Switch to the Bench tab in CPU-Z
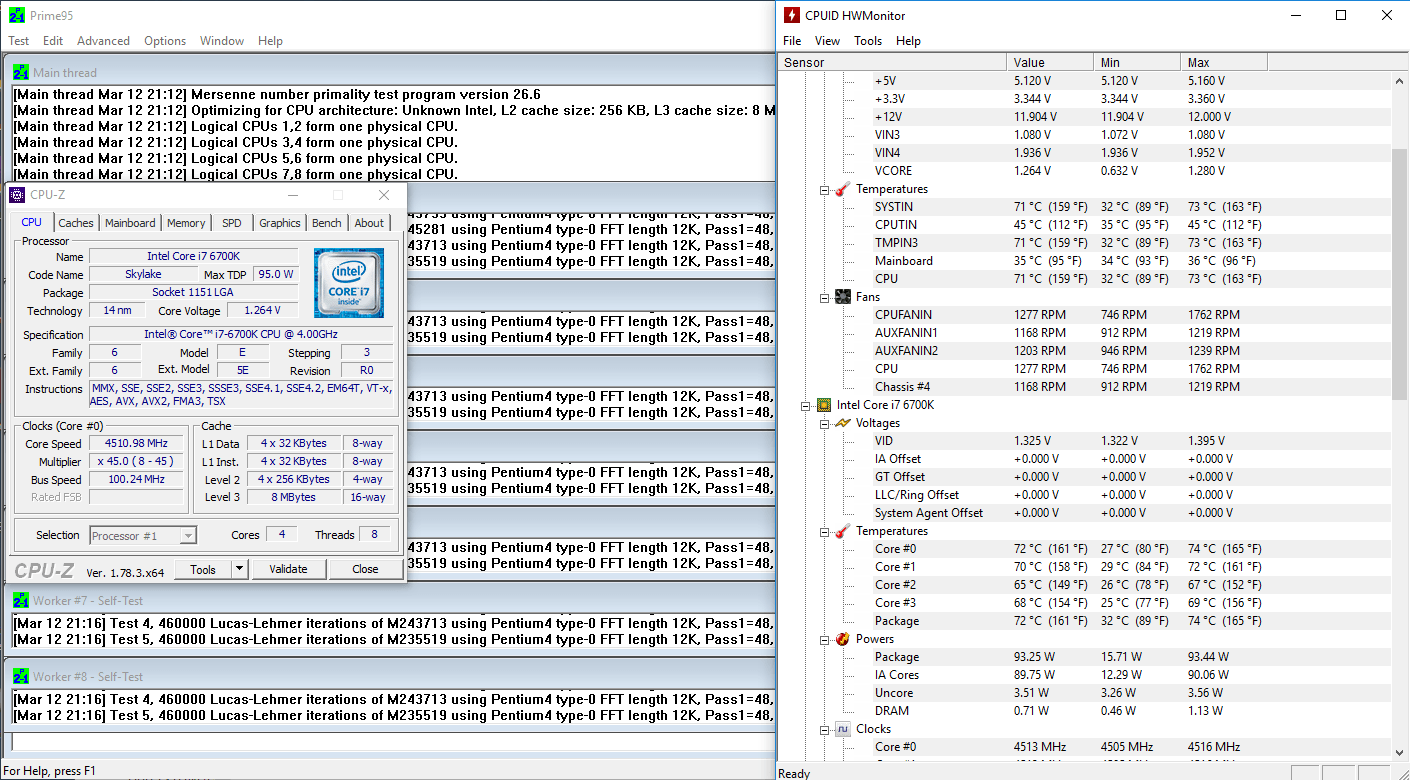The image size is (1410, 780). [327, 223]
